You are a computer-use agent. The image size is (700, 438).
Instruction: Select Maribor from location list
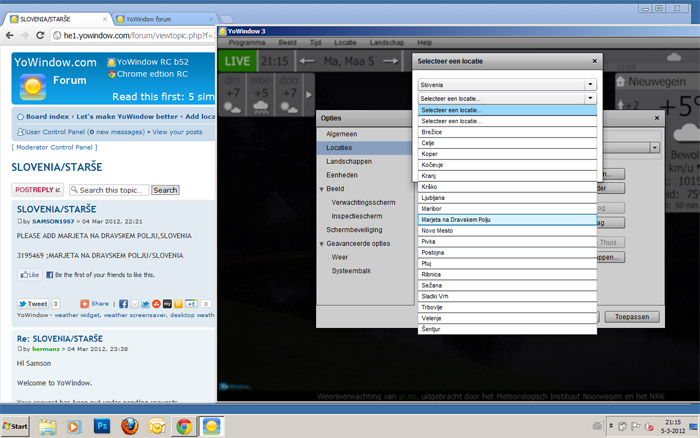pyautogui.click(x=507, y=209)
